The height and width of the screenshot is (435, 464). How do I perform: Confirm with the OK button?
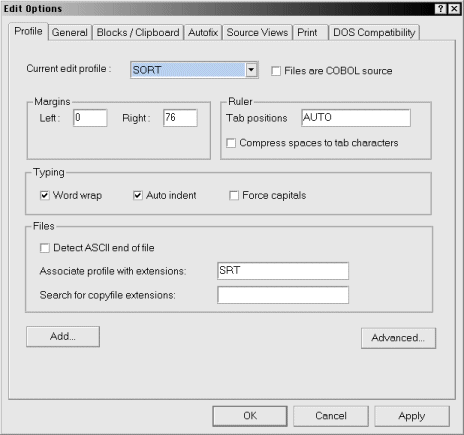(x=250, y=416)
